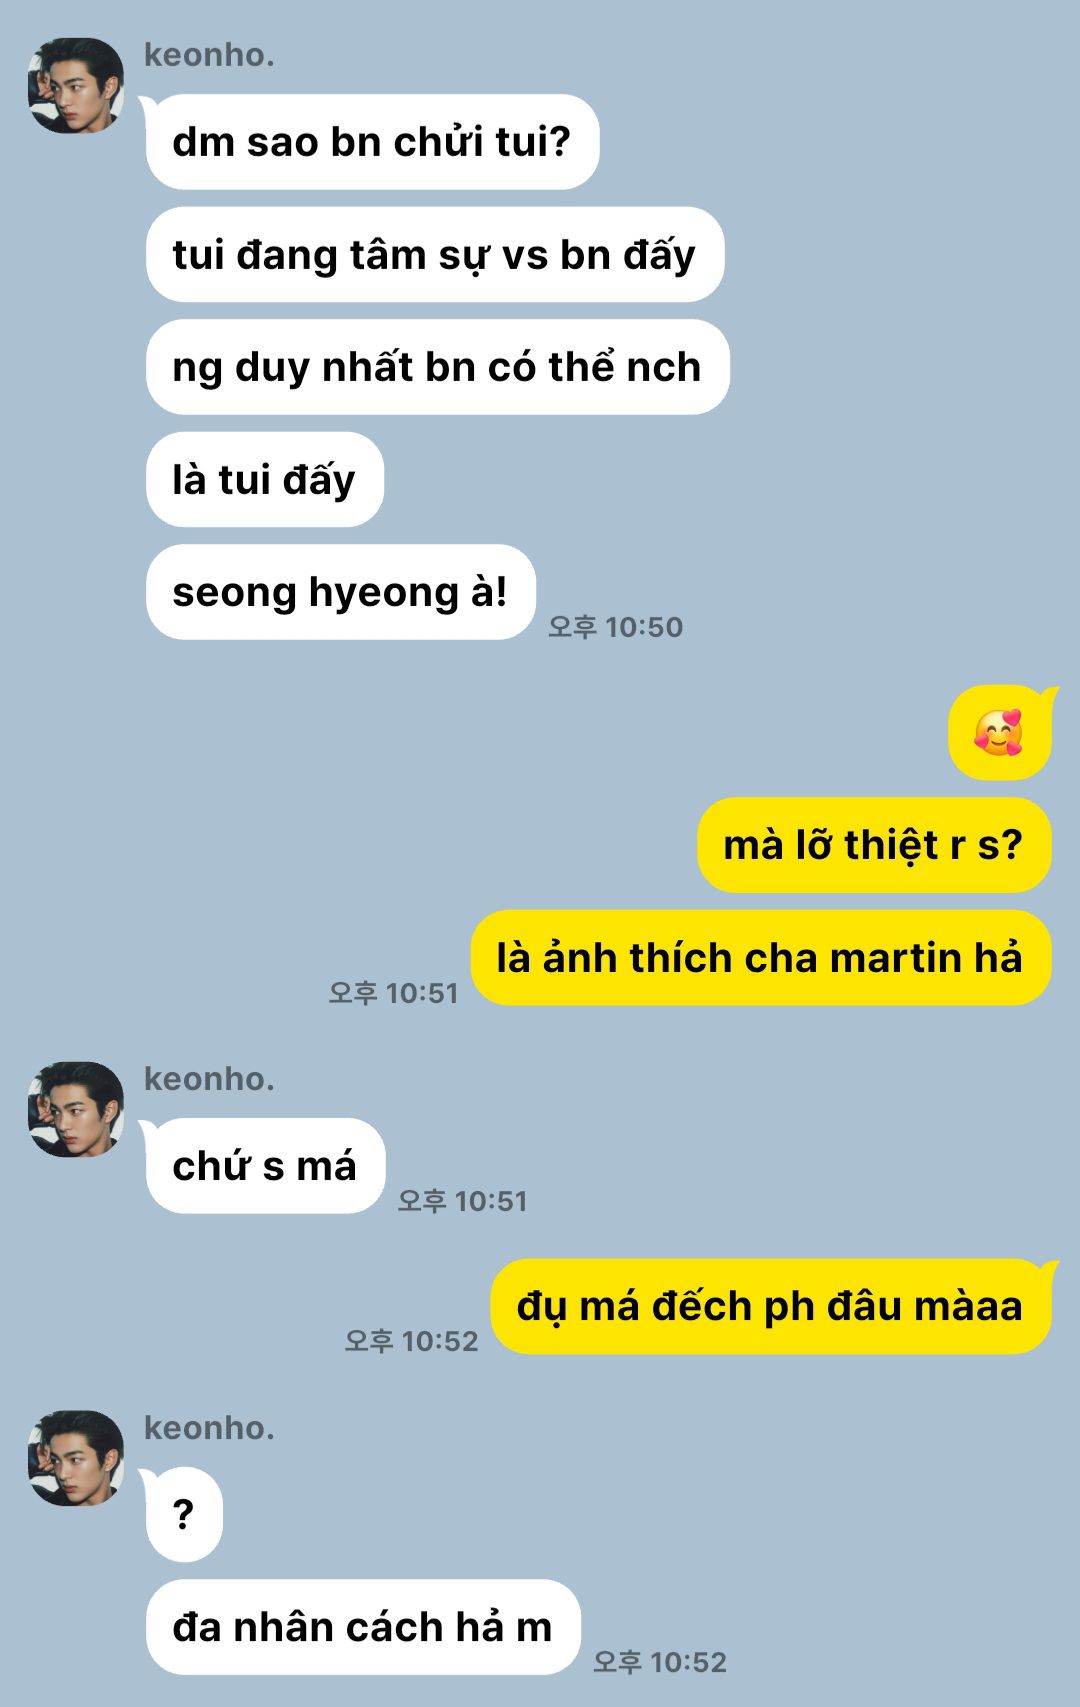Image resolution: width=1080 pixels, height=1707 pixels.
Task: Tap the 'đa nhân cách hả m' message
Action: (x=363, y=1627)
